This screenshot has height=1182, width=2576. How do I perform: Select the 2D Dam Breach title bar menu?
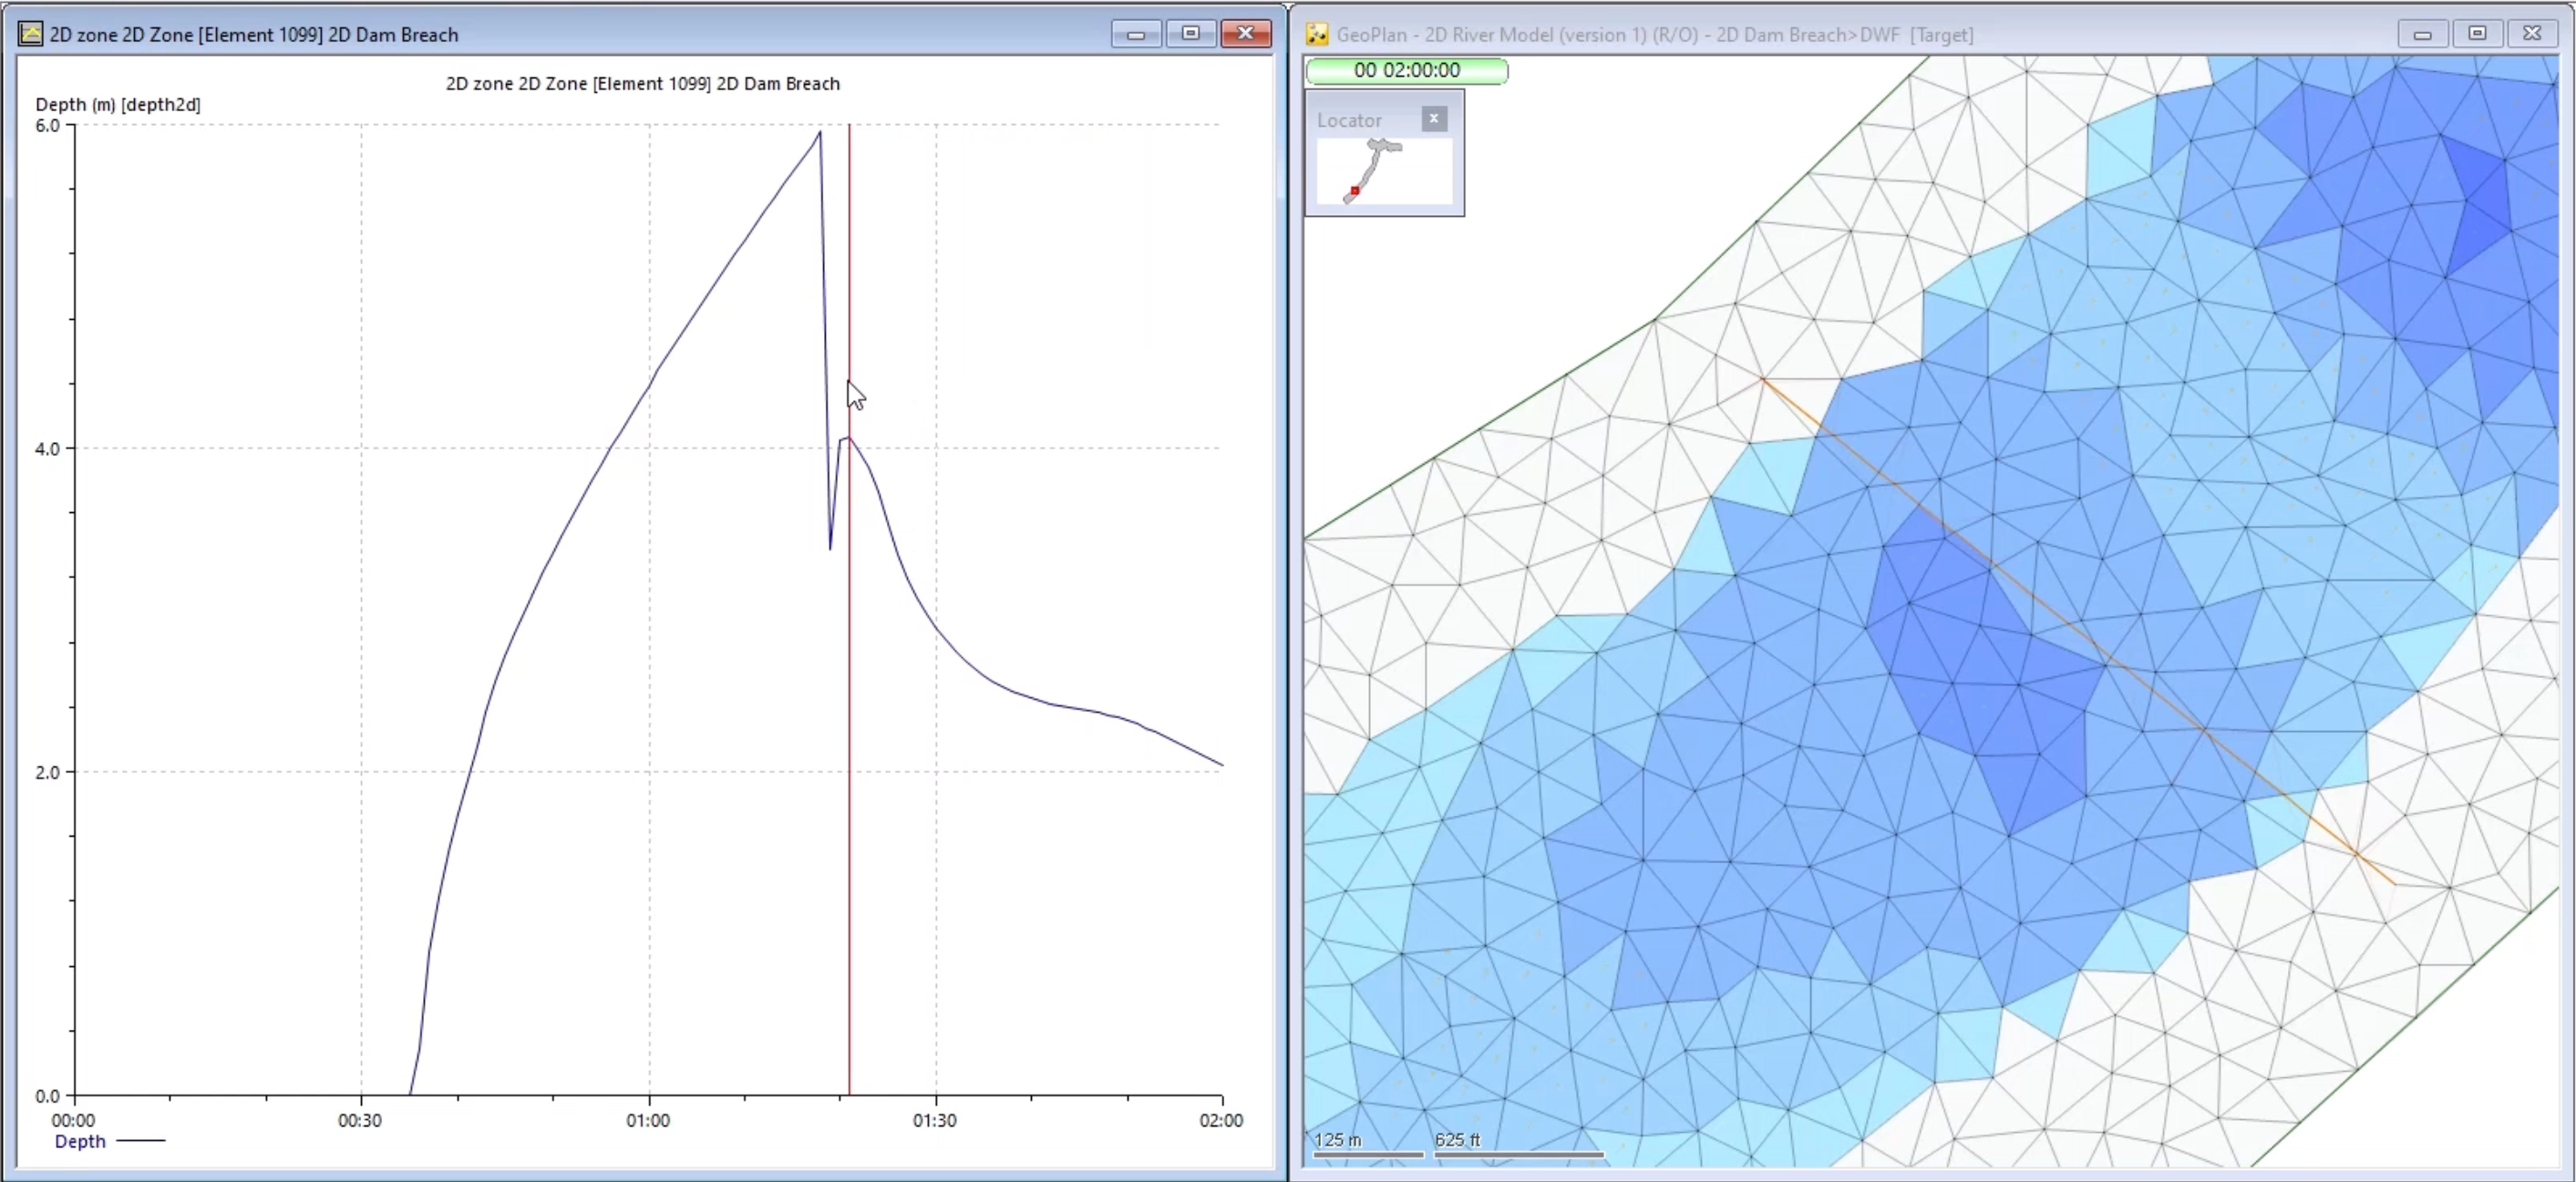28,33
